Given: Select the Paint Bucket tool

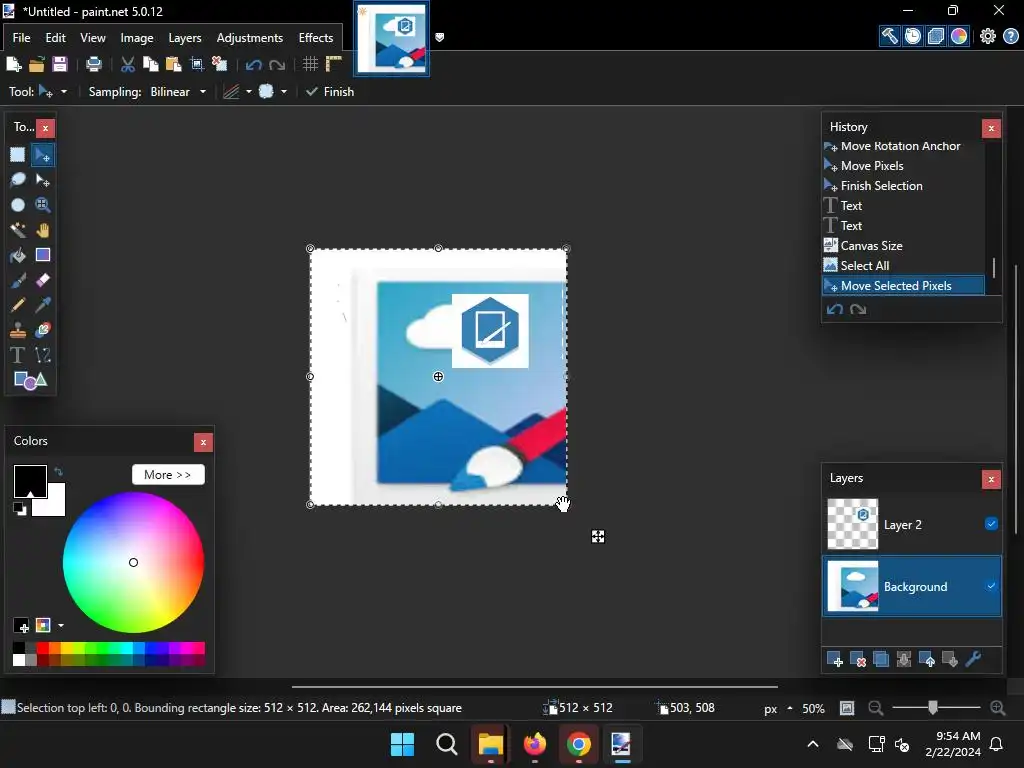Looking at the screenshot, I should (18, 255).
